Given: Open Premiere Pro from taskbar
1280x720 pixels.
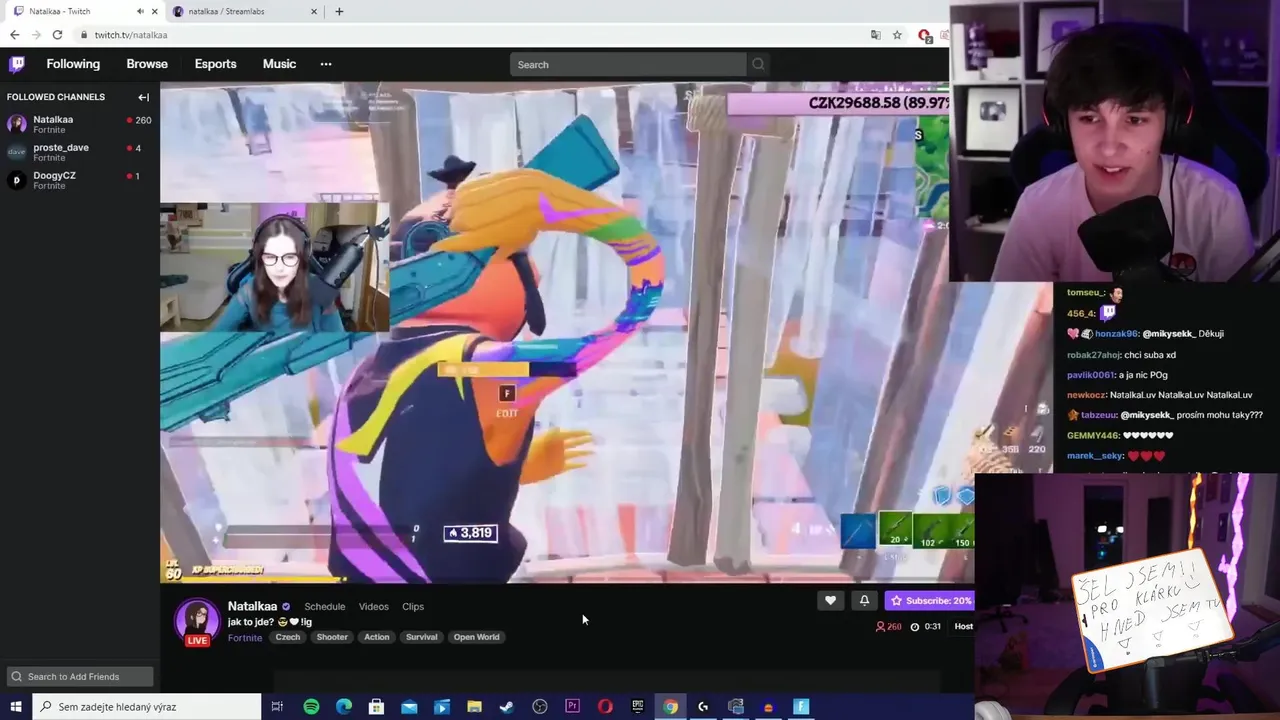Looking at the screenshot, I should tap(572, 706).
